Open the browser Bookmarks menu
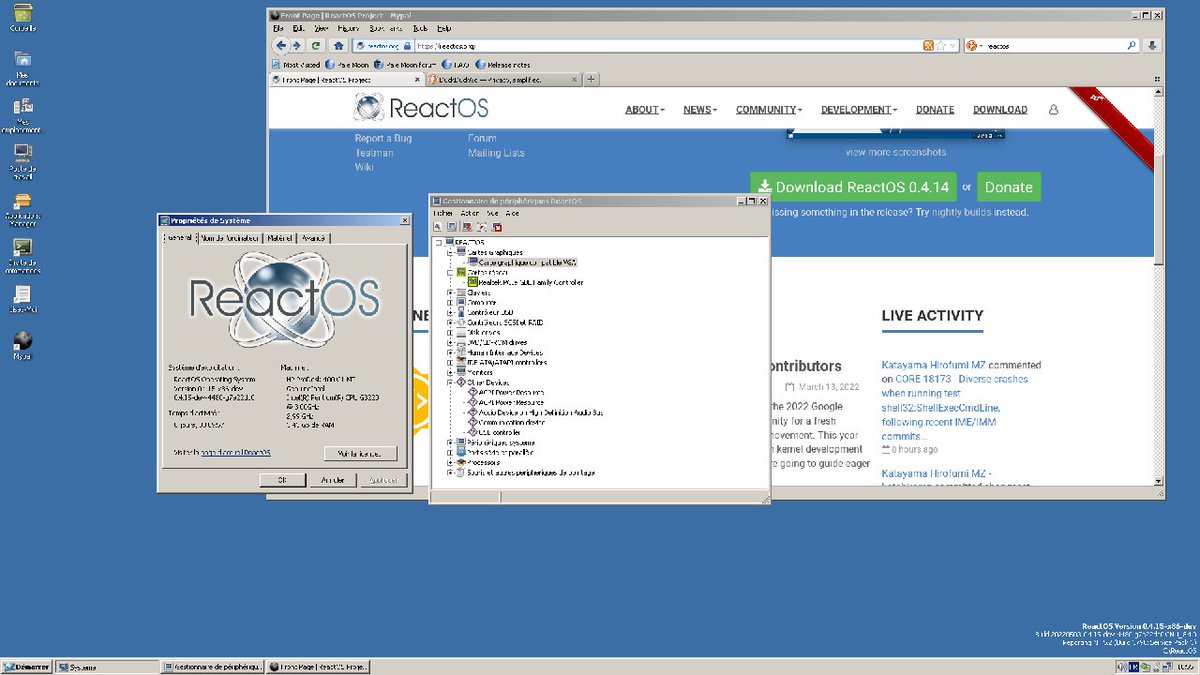This screenshot has height=675, width=1200. (x=385, y=28)
